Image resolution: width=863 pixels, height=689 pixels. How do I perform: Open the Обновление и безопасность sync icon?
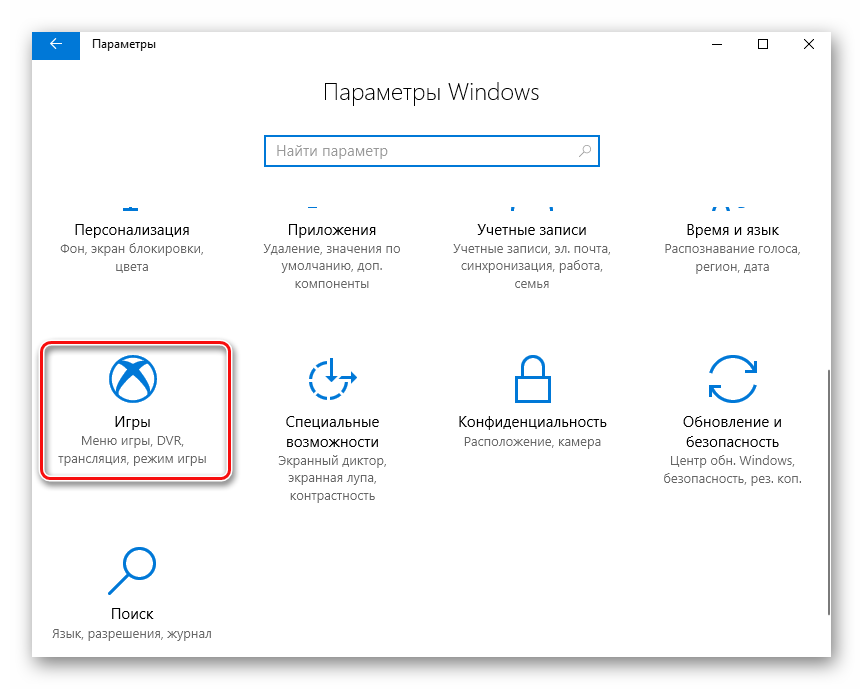(x=733, y=379)
